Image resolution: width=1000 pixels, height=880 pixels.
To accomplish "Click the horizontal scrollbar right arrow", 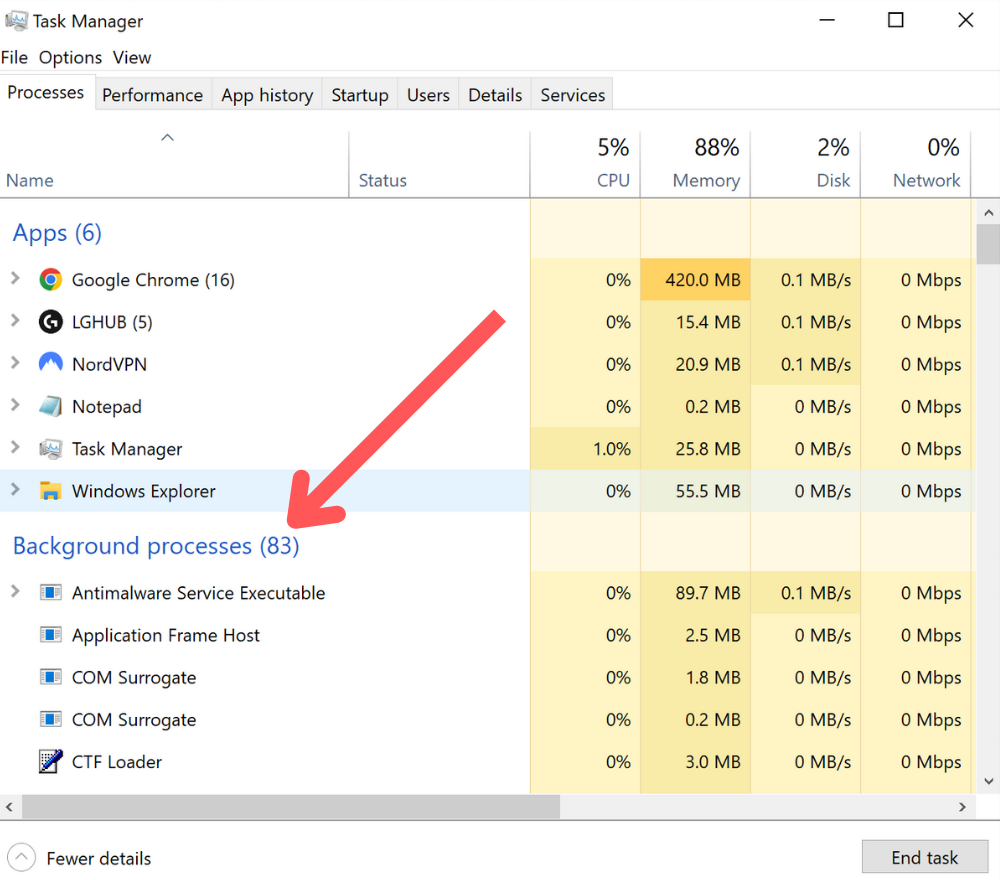I will 962,807.
